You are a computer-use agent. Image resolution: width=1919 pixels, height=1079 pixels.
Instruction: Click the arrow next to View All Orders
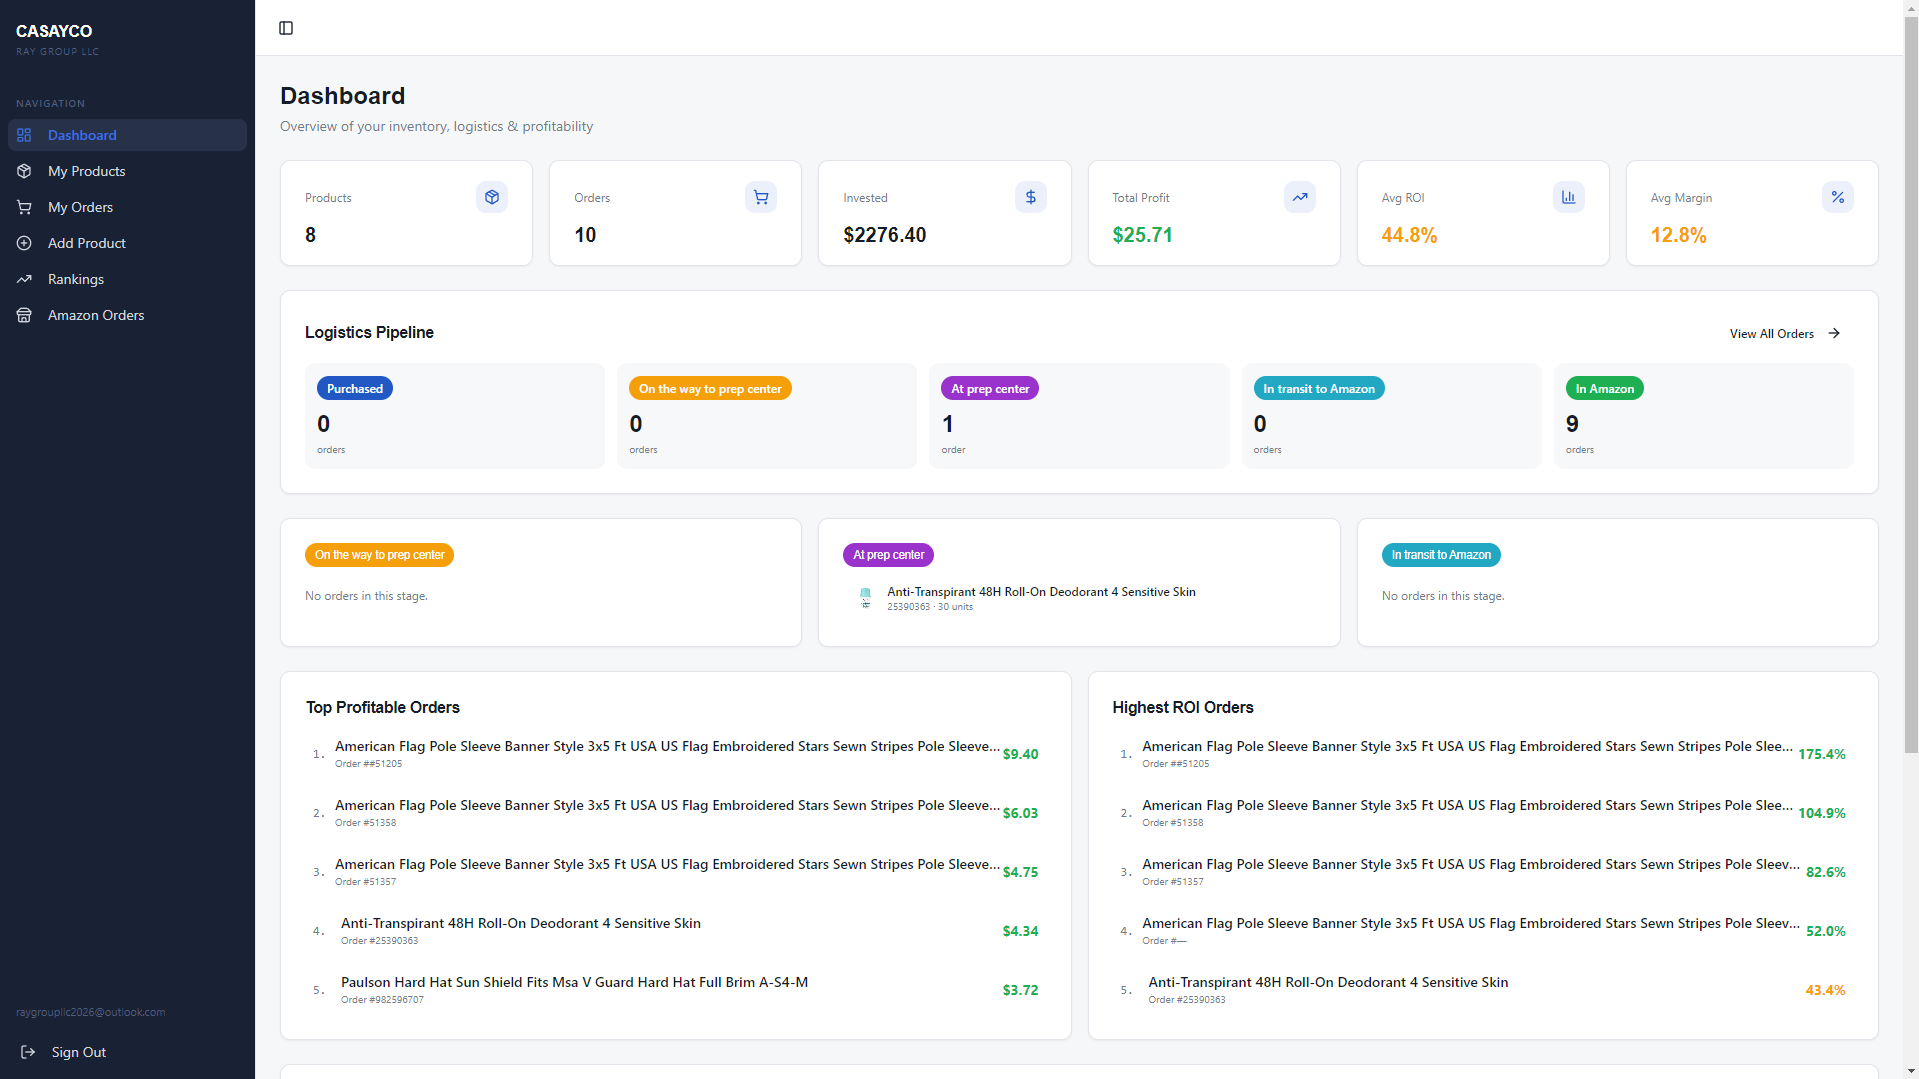pos(1834,333)
